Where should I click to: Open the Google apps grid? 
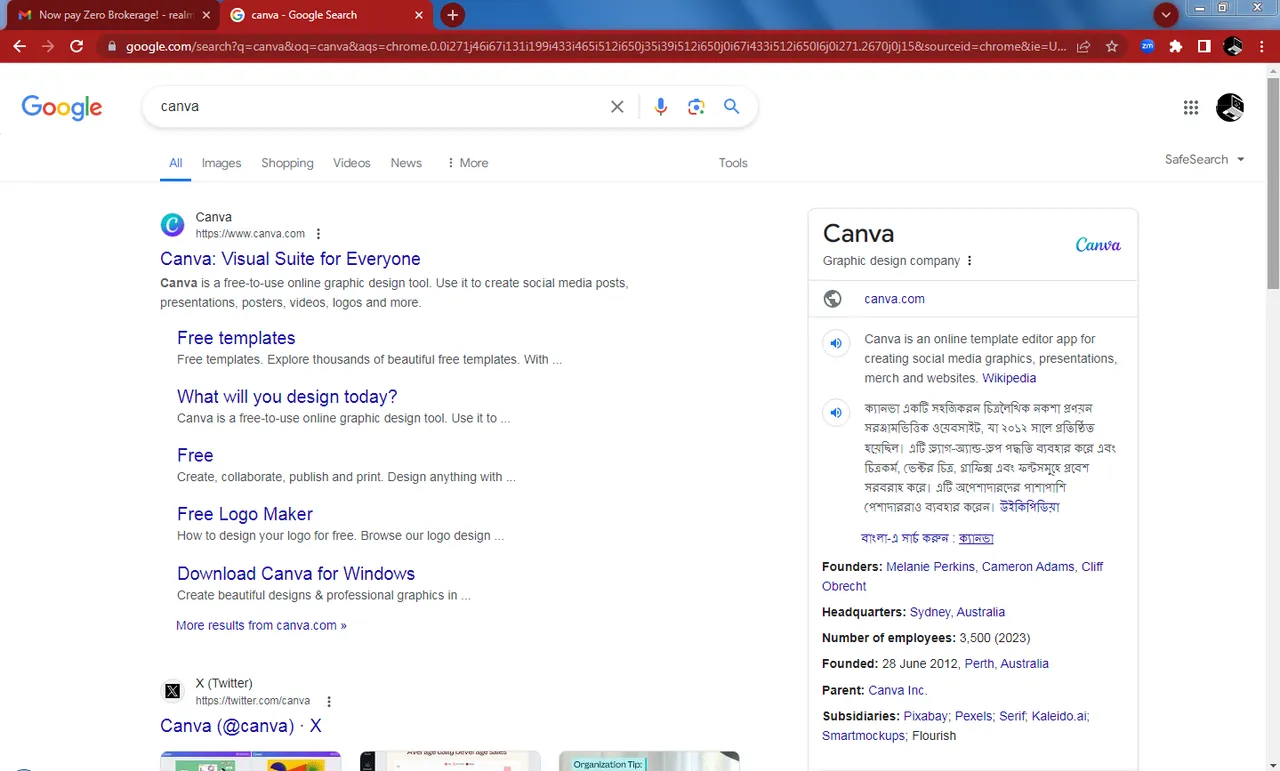(1190, 108)
